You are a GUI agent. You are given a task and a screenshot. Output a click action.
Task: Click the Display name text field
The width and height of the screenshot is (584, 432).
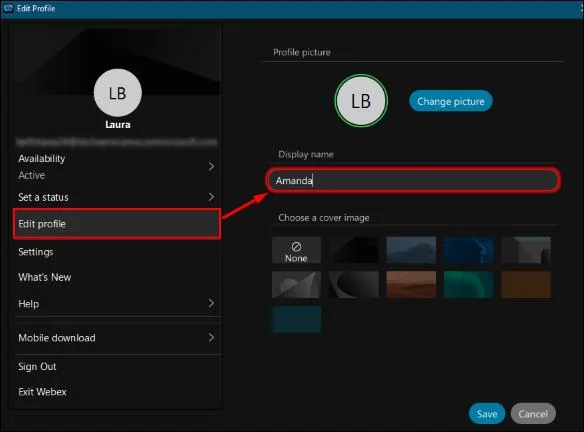[413, 181]
